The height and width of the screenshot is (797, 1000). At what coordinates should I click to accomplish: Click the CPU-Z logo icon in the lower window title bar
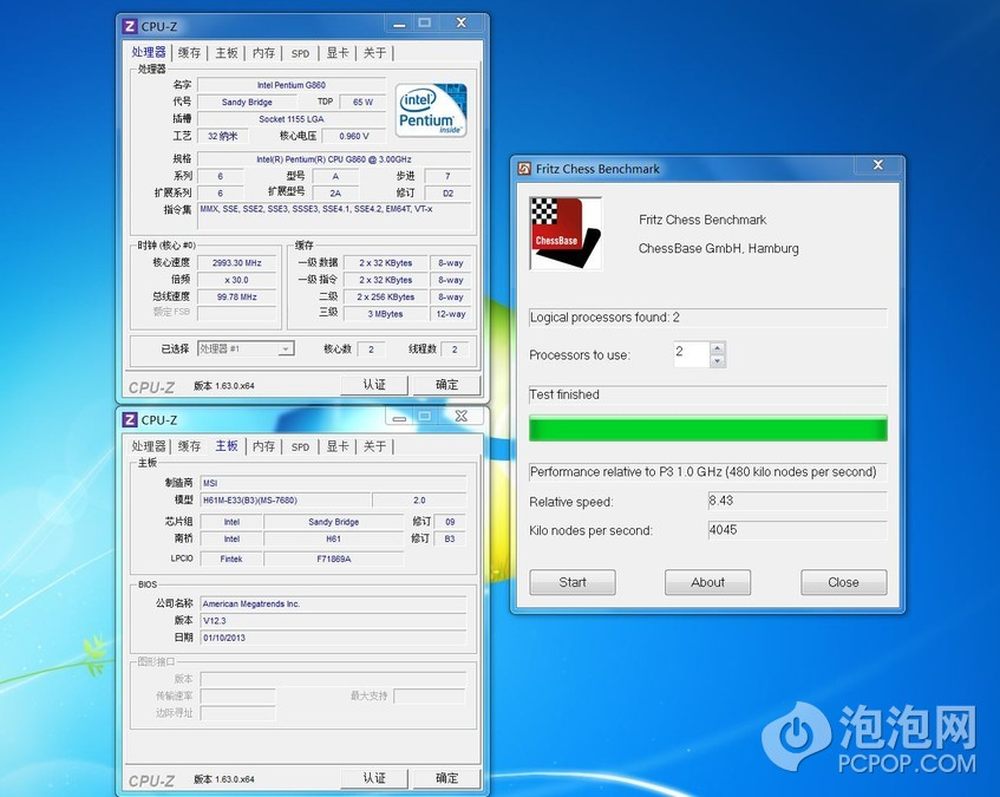[129, 420]
